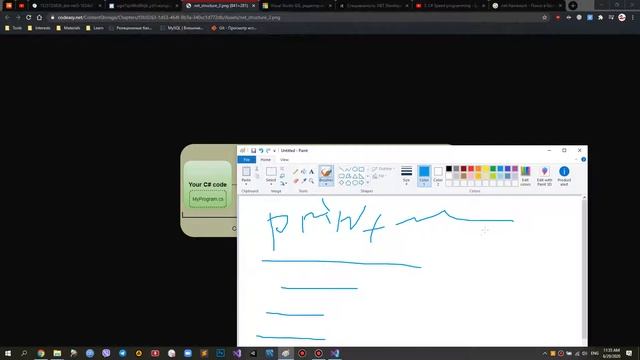The image size is (640, 360).
Task: Open Chrome from the taskbar
Action: pos(41,353)
